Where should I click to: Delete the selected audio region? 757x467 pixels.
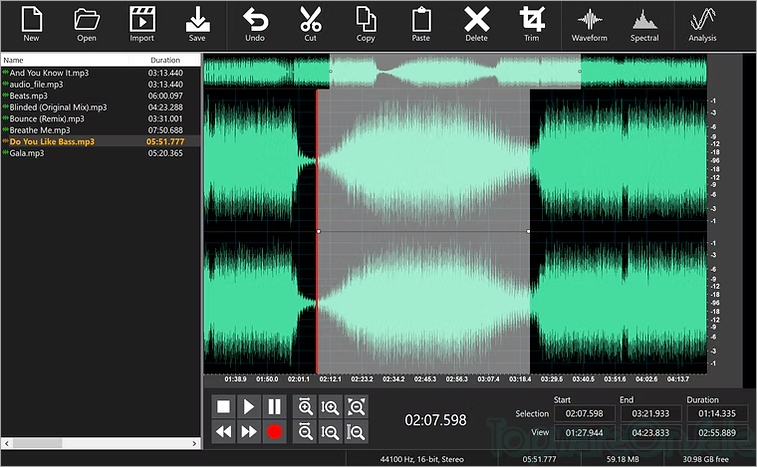[x=477, y=24]
